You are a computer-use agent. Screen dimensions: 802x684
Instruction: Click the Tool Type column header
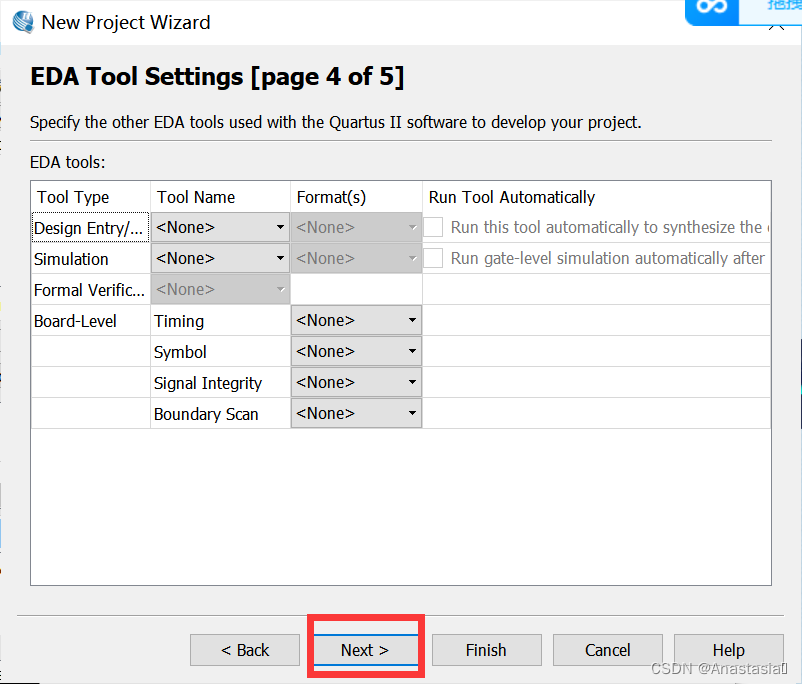coord(73,197)
